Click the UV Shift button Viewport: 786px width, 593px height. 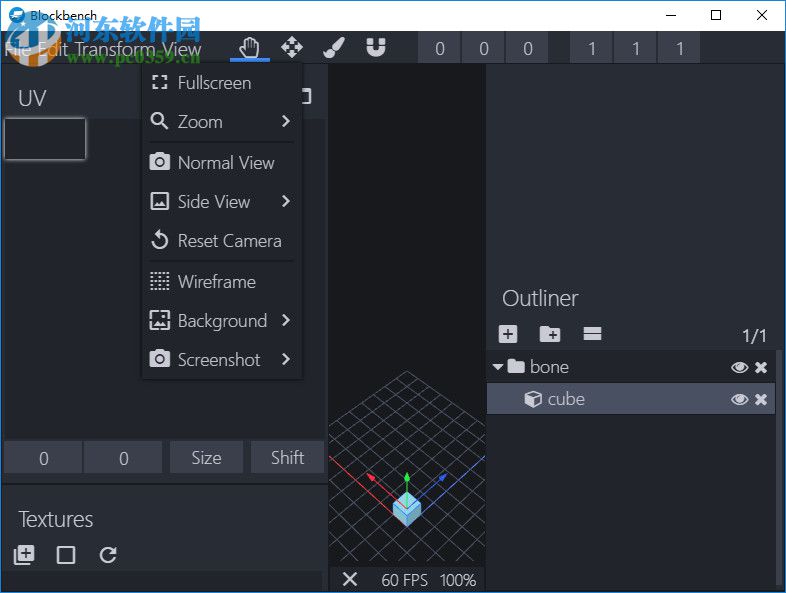click(x=288, y=458)
